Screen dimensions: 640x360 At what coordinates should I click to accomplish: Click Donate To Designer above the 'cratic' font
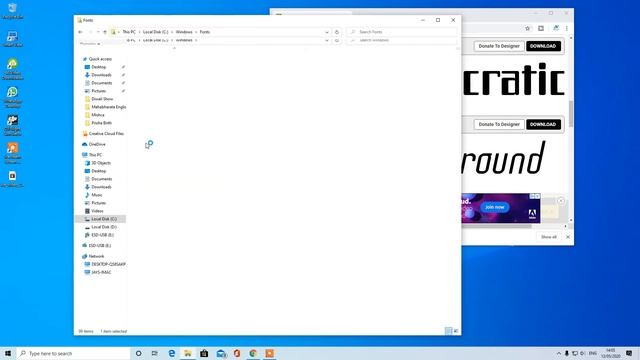[x=499, y=46]
